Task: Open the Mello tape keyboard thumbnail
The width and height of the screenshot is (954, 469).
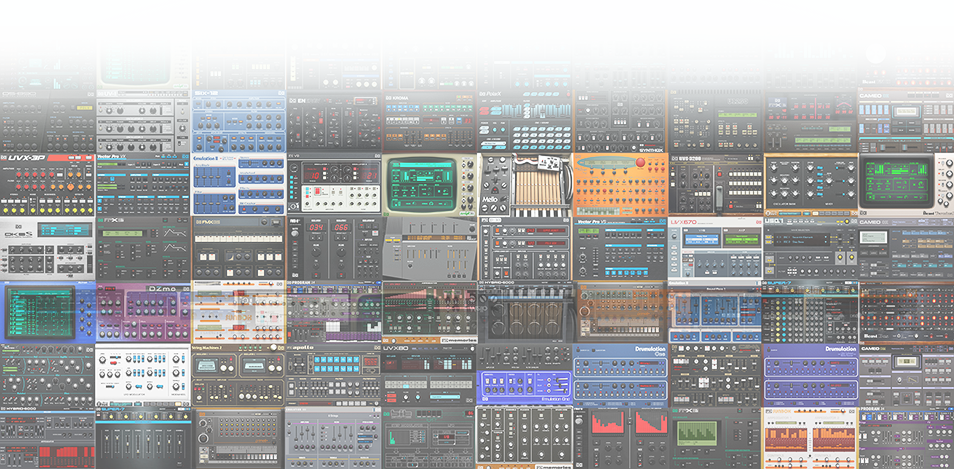Action: (x=525, y=185)
